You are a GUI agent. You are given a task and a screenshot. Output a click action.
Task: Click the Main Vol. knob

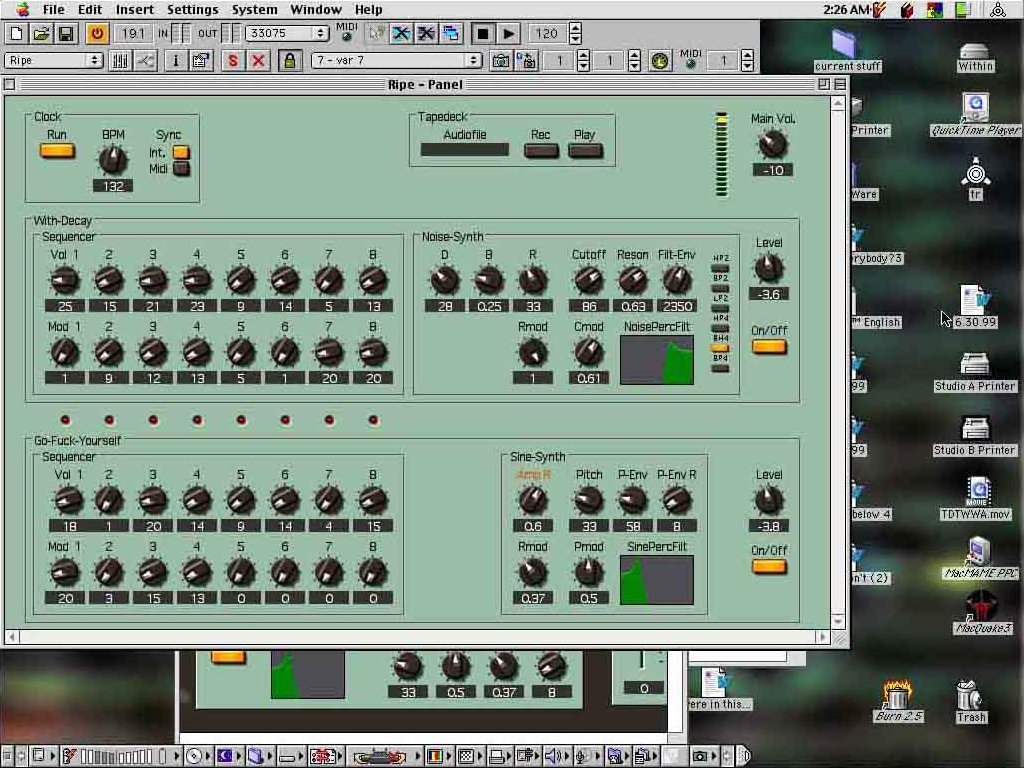772,145
